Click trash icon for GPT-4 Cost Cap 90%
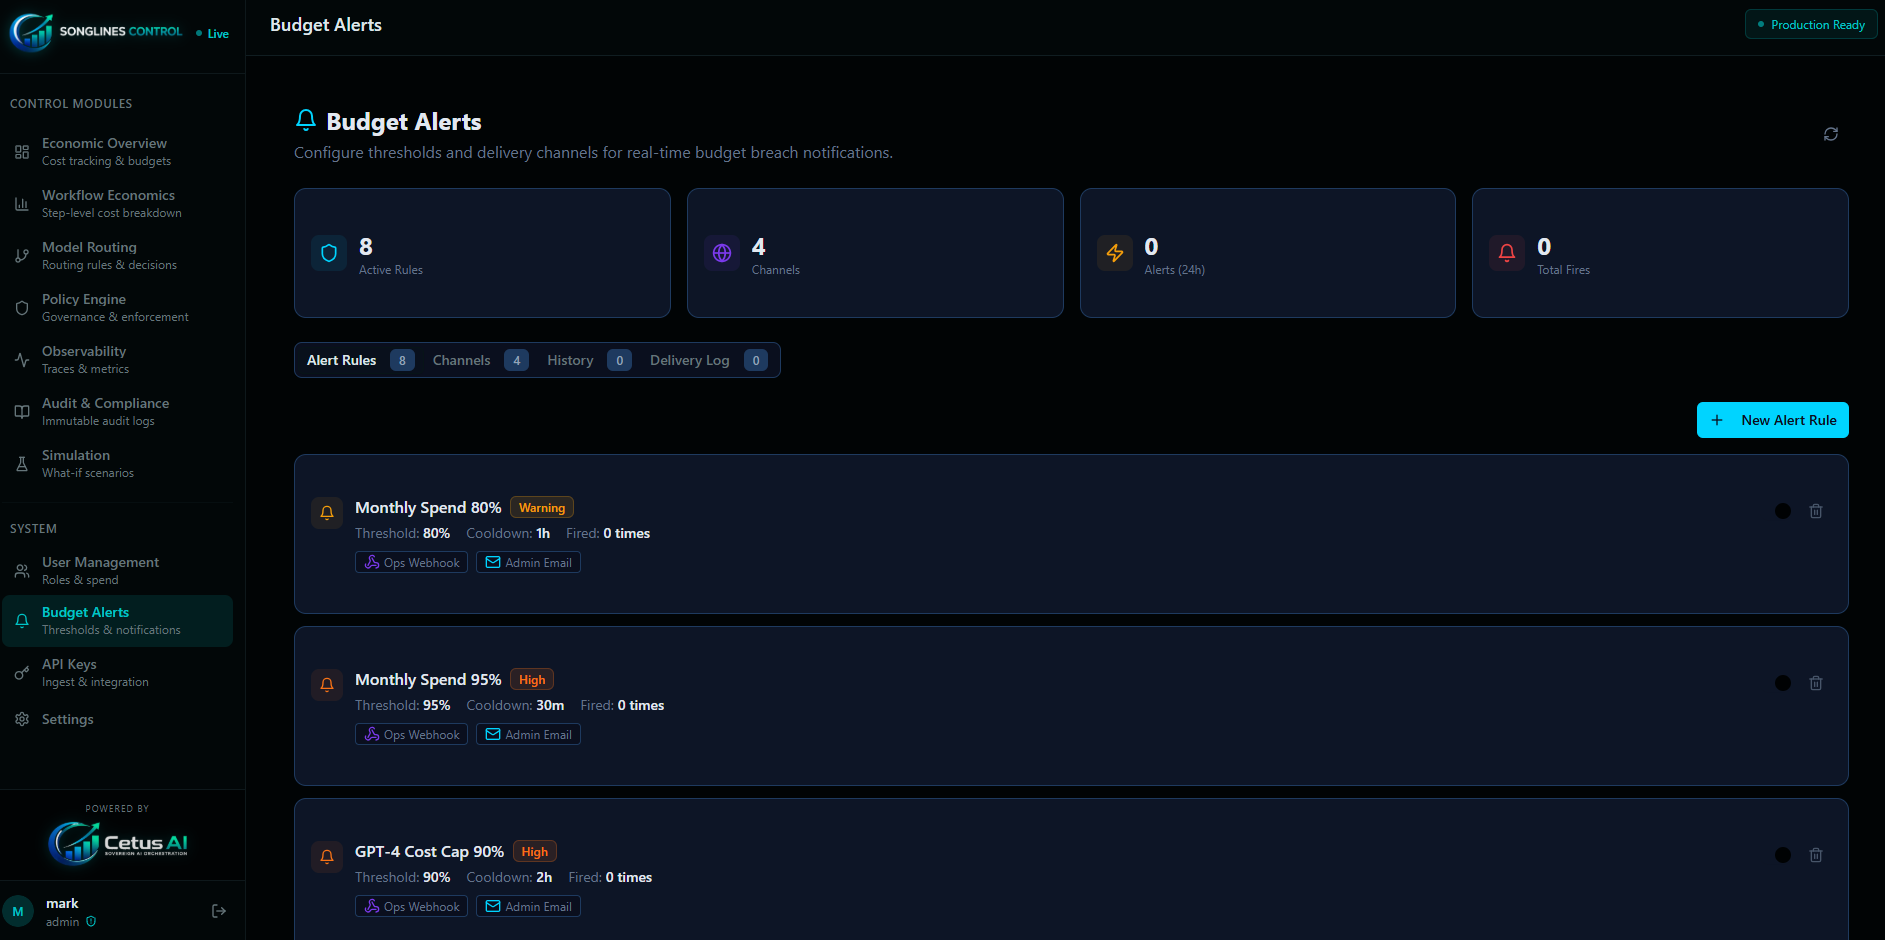 pyautogui.click(x=1815, y=855)
